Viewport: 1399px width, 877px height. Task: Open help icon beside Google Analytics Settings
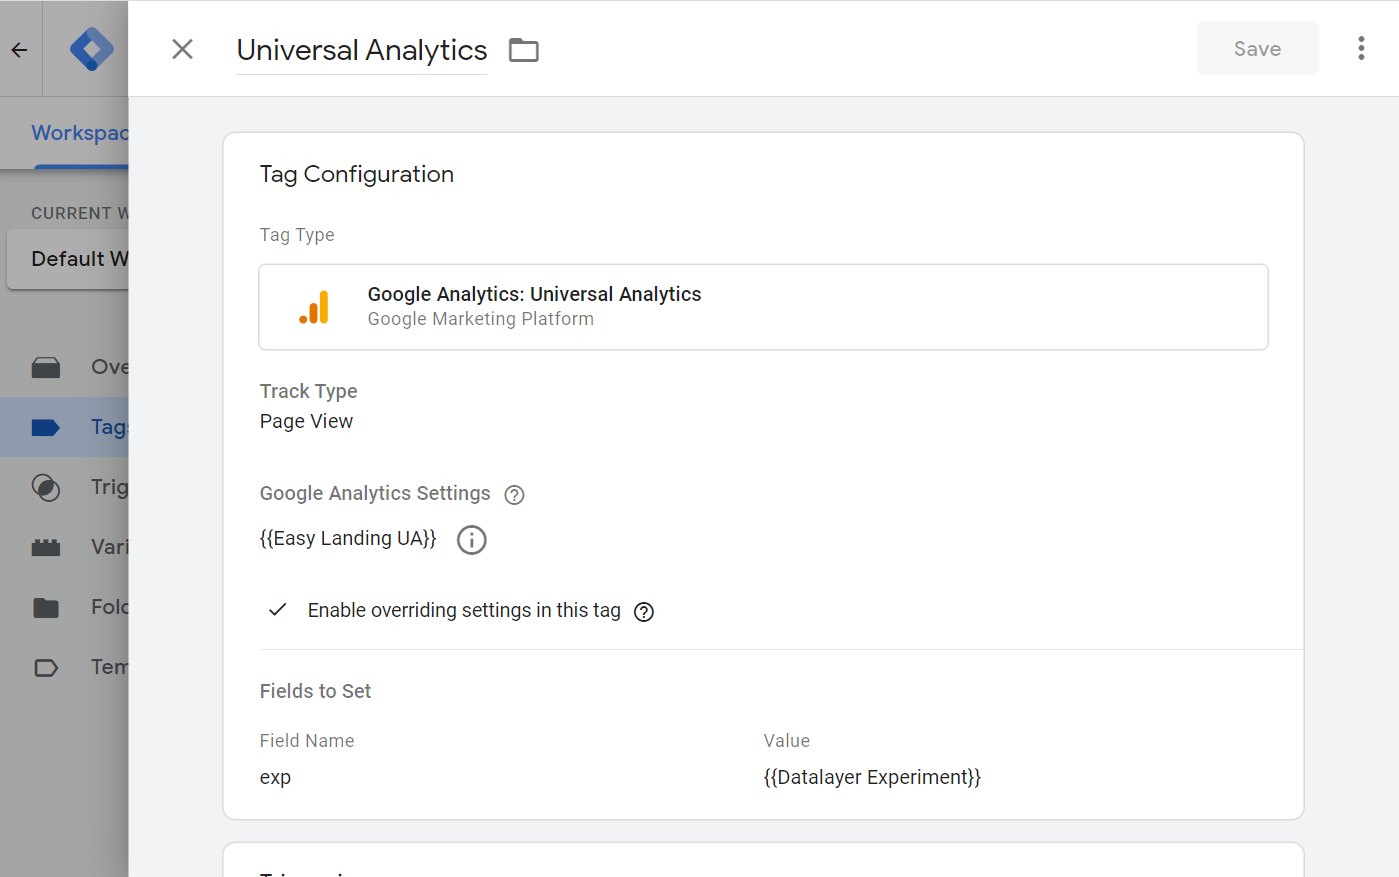[x=514, y=495]
